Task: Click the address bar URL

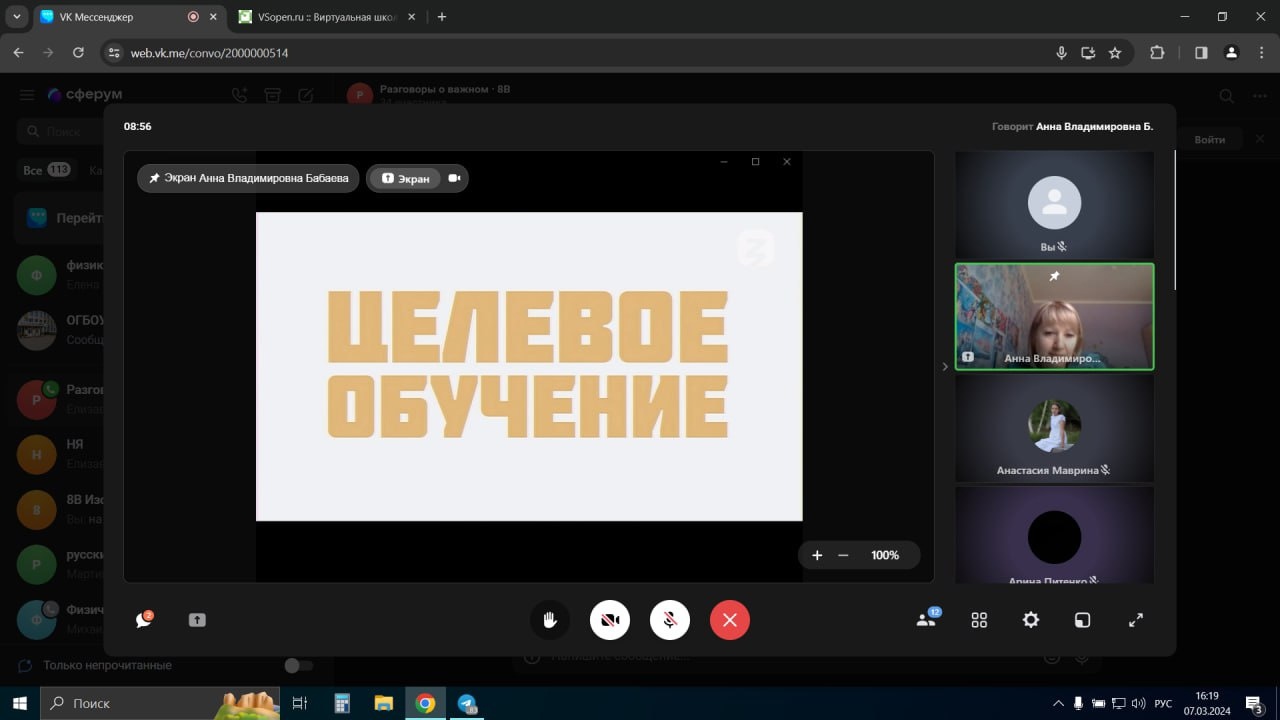Action: tap(209, 53)
